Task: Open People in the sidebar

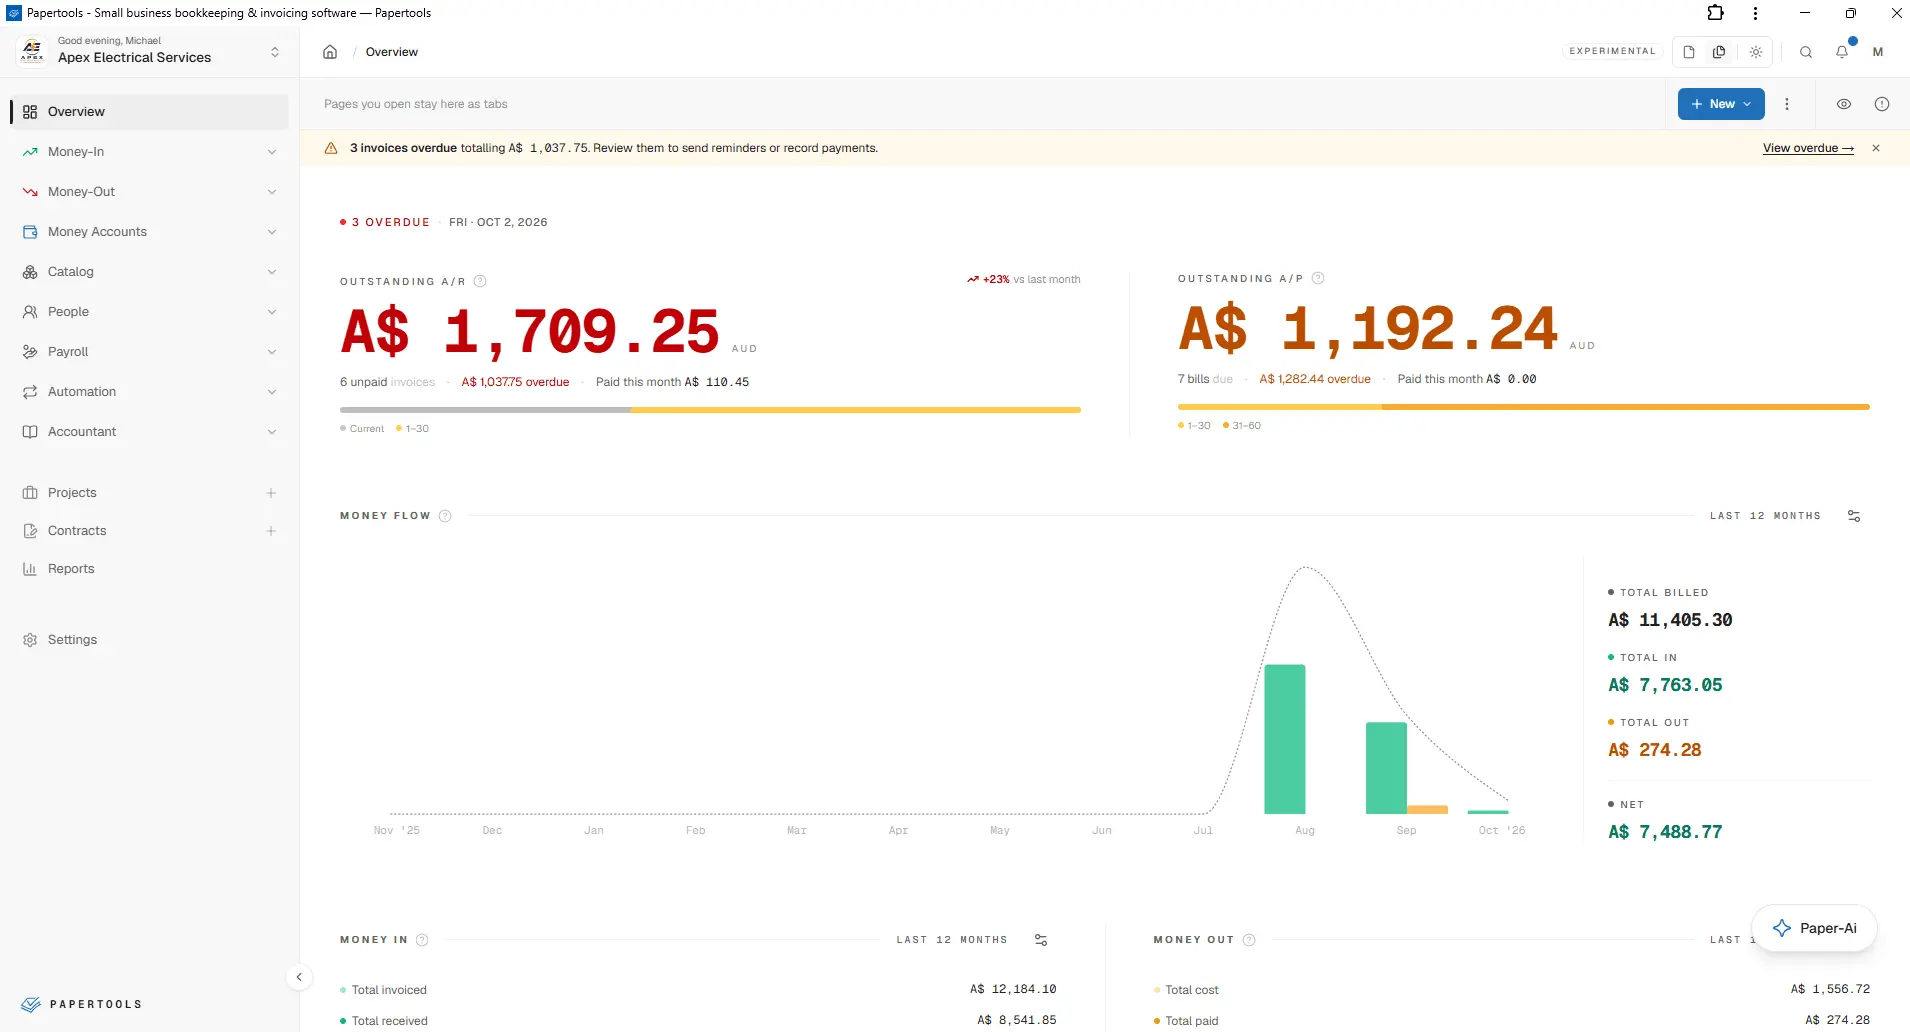Action: click(x=150, y=312)
